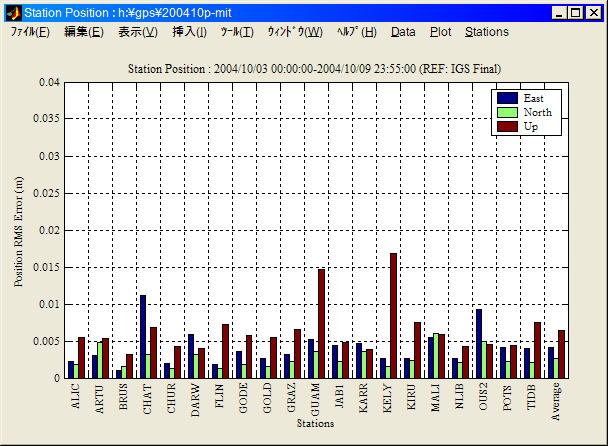This screenshot has width=608, height=446.
Task: Click the blue East legend swatch
Action: click(x=507, y=98)
